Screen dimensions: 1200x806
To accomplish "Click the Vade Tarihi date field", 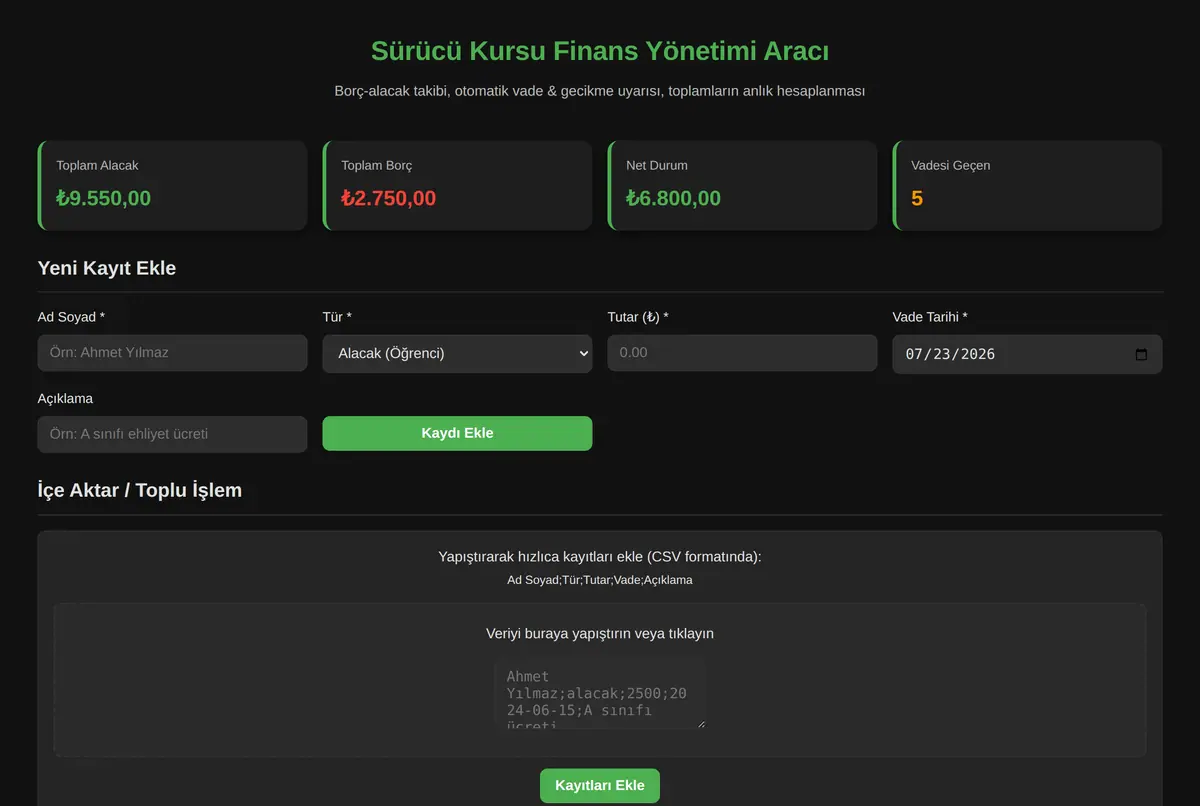I will [1027, 354].
